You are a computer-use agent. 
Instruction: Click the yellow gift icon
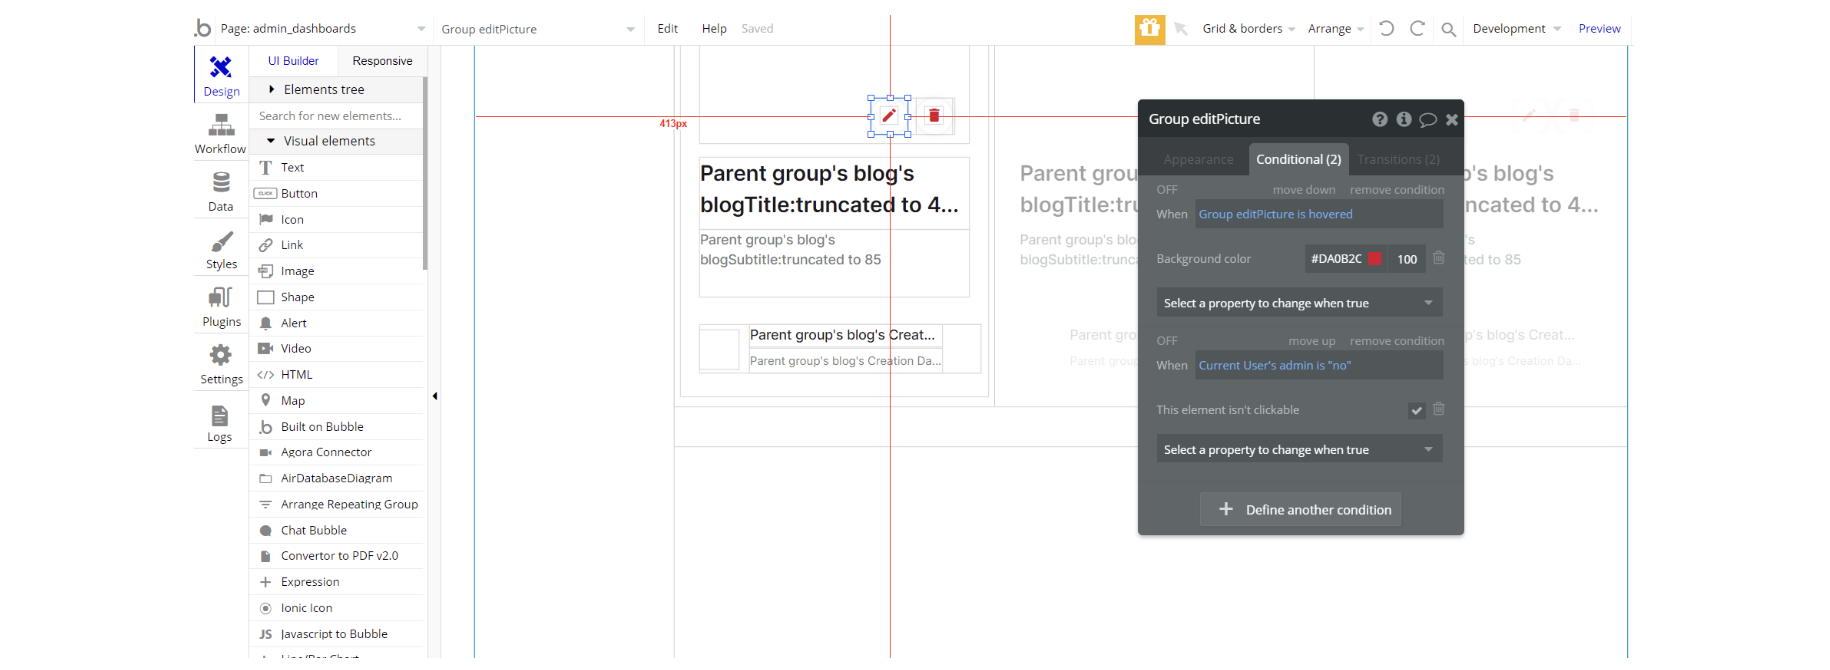pyautogui.click(x=1150, y=29)
